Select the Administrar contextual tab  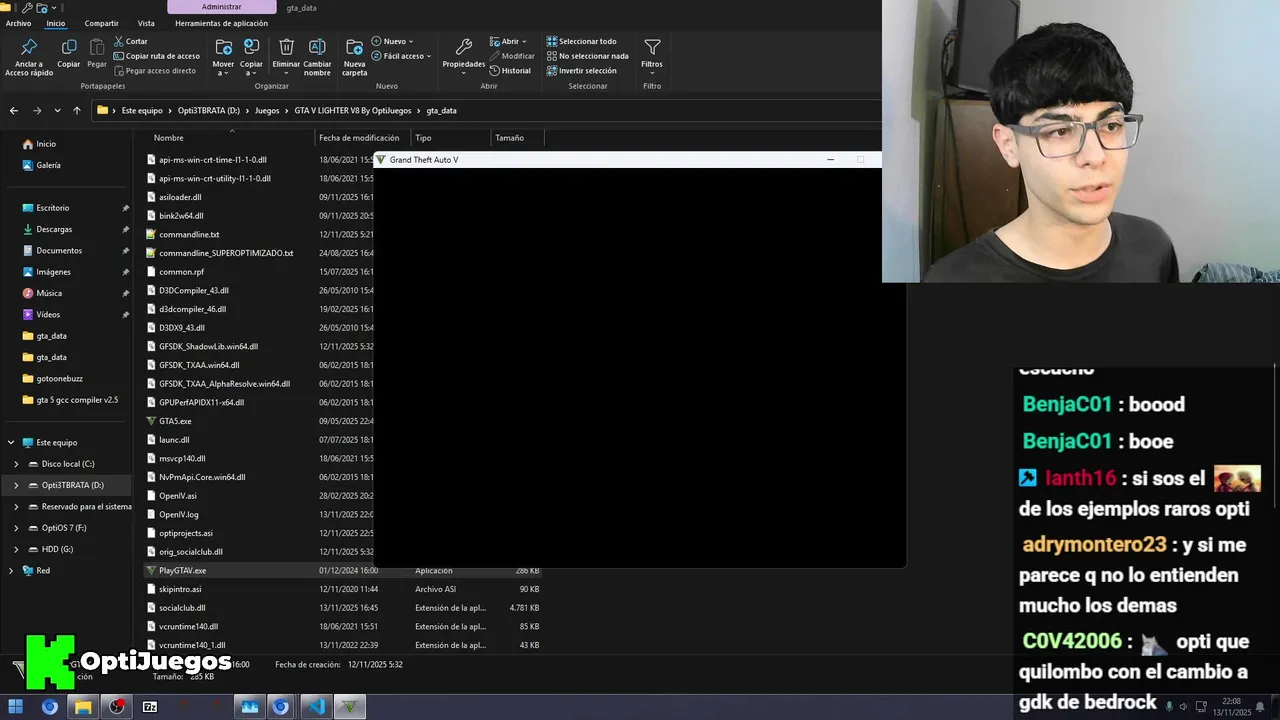coord(221,7)
